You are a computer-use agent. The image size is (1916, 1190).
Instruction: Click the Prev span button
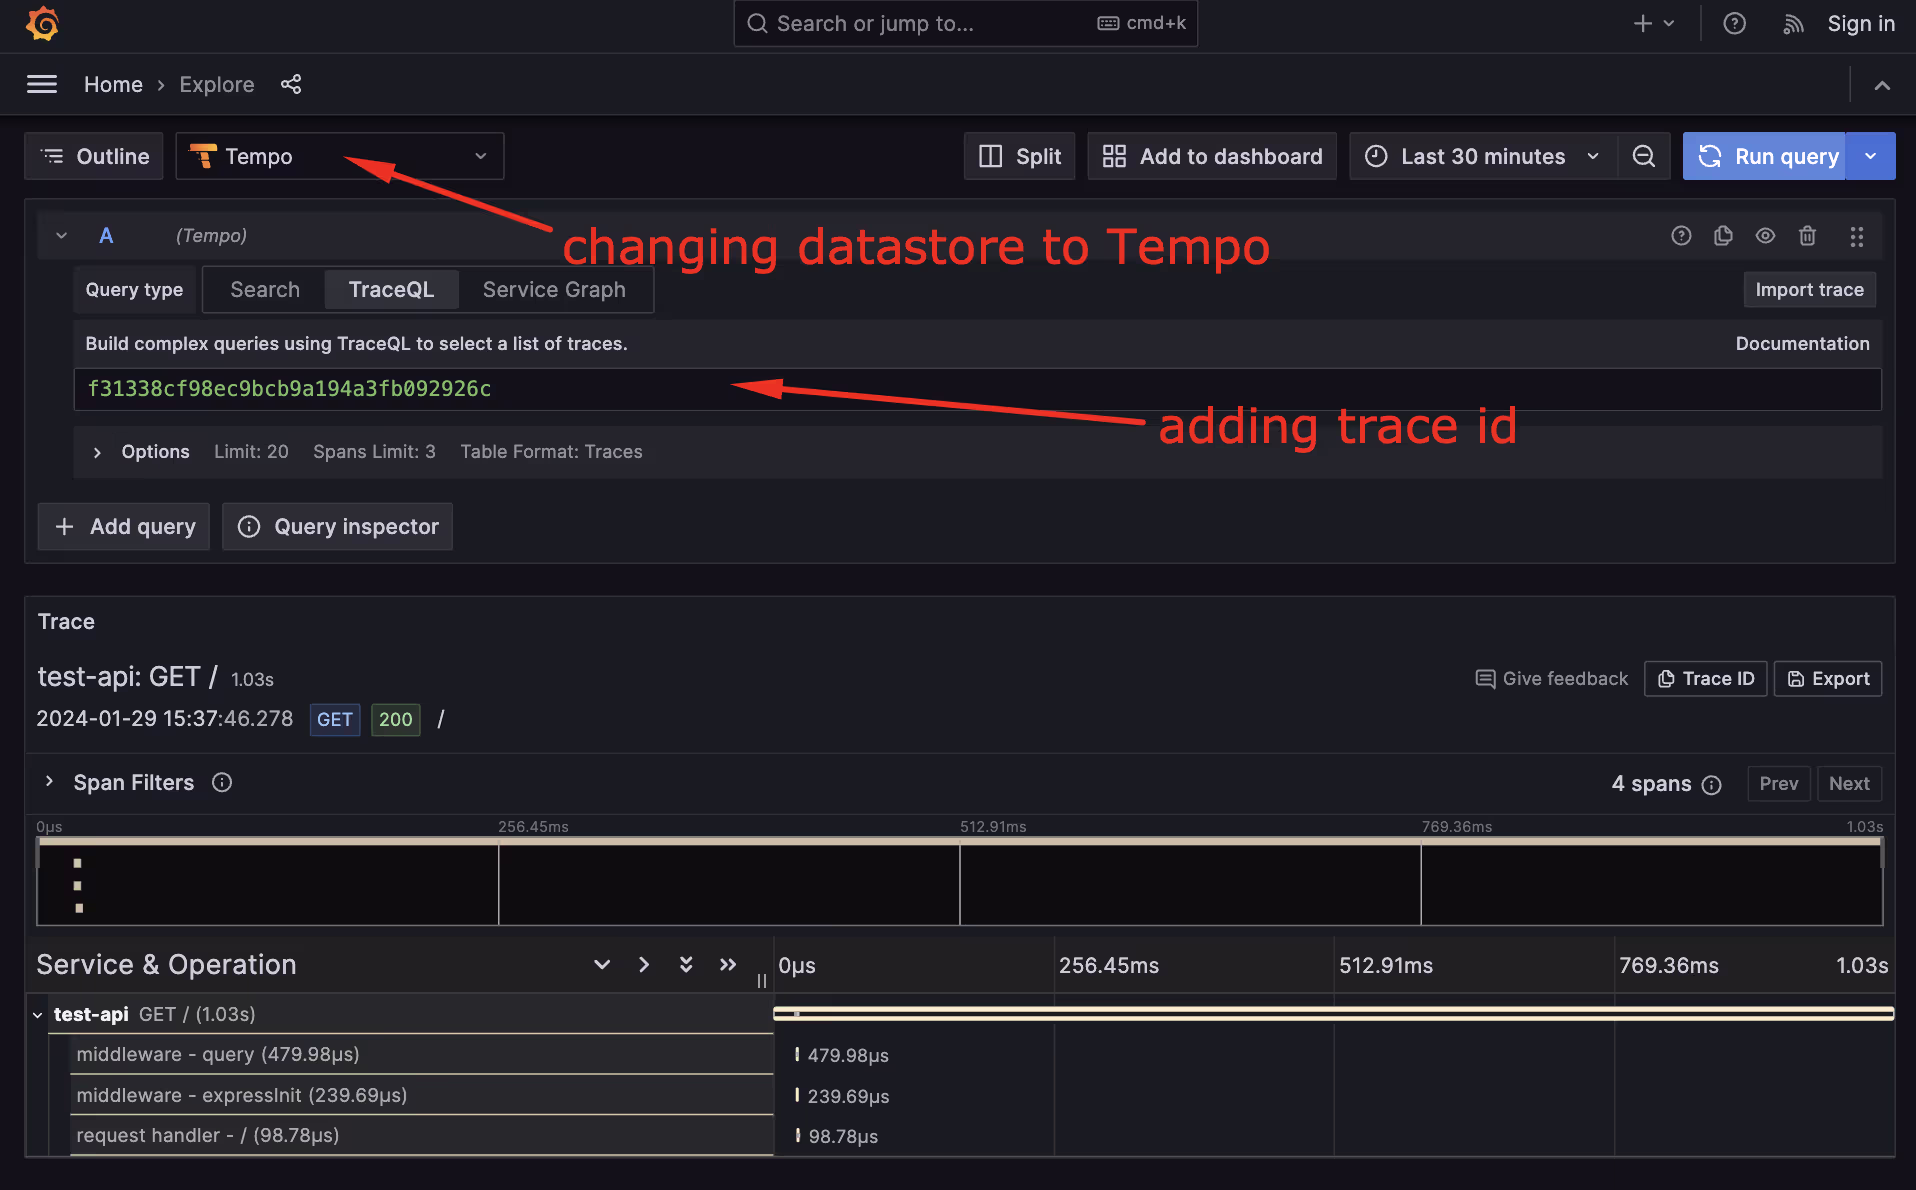coord(1778,784)
